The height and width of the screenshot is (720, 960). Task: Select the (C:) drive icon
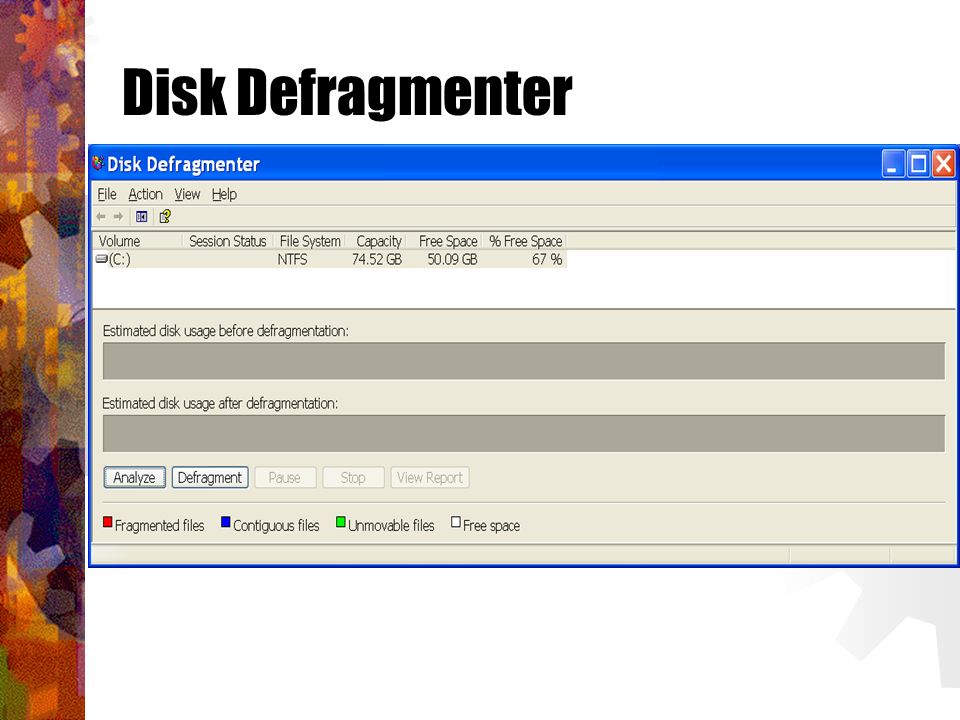(x=102, y=259)
